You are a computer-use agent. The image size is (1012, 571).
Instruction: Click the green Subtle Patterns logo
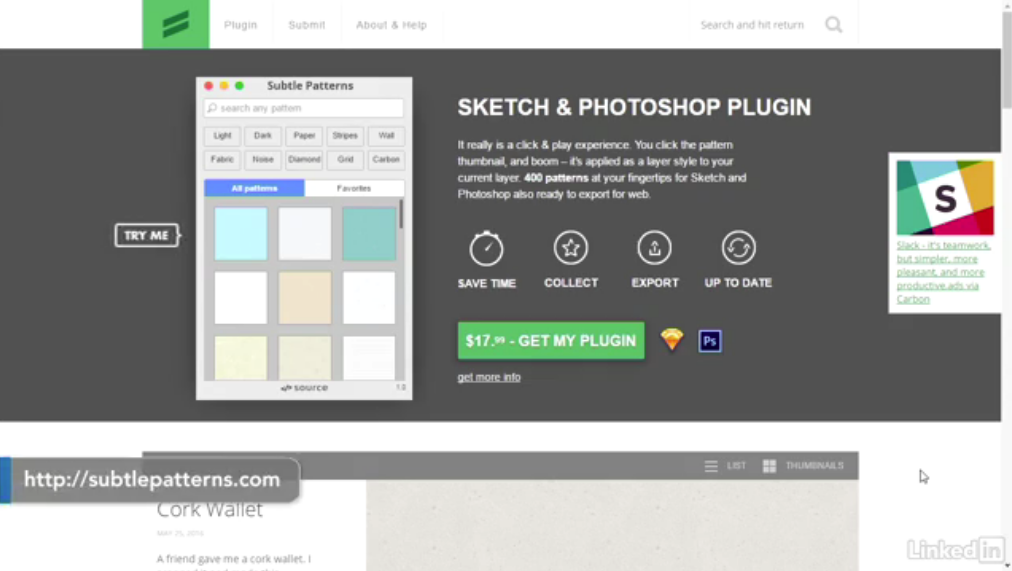point(176,24)
